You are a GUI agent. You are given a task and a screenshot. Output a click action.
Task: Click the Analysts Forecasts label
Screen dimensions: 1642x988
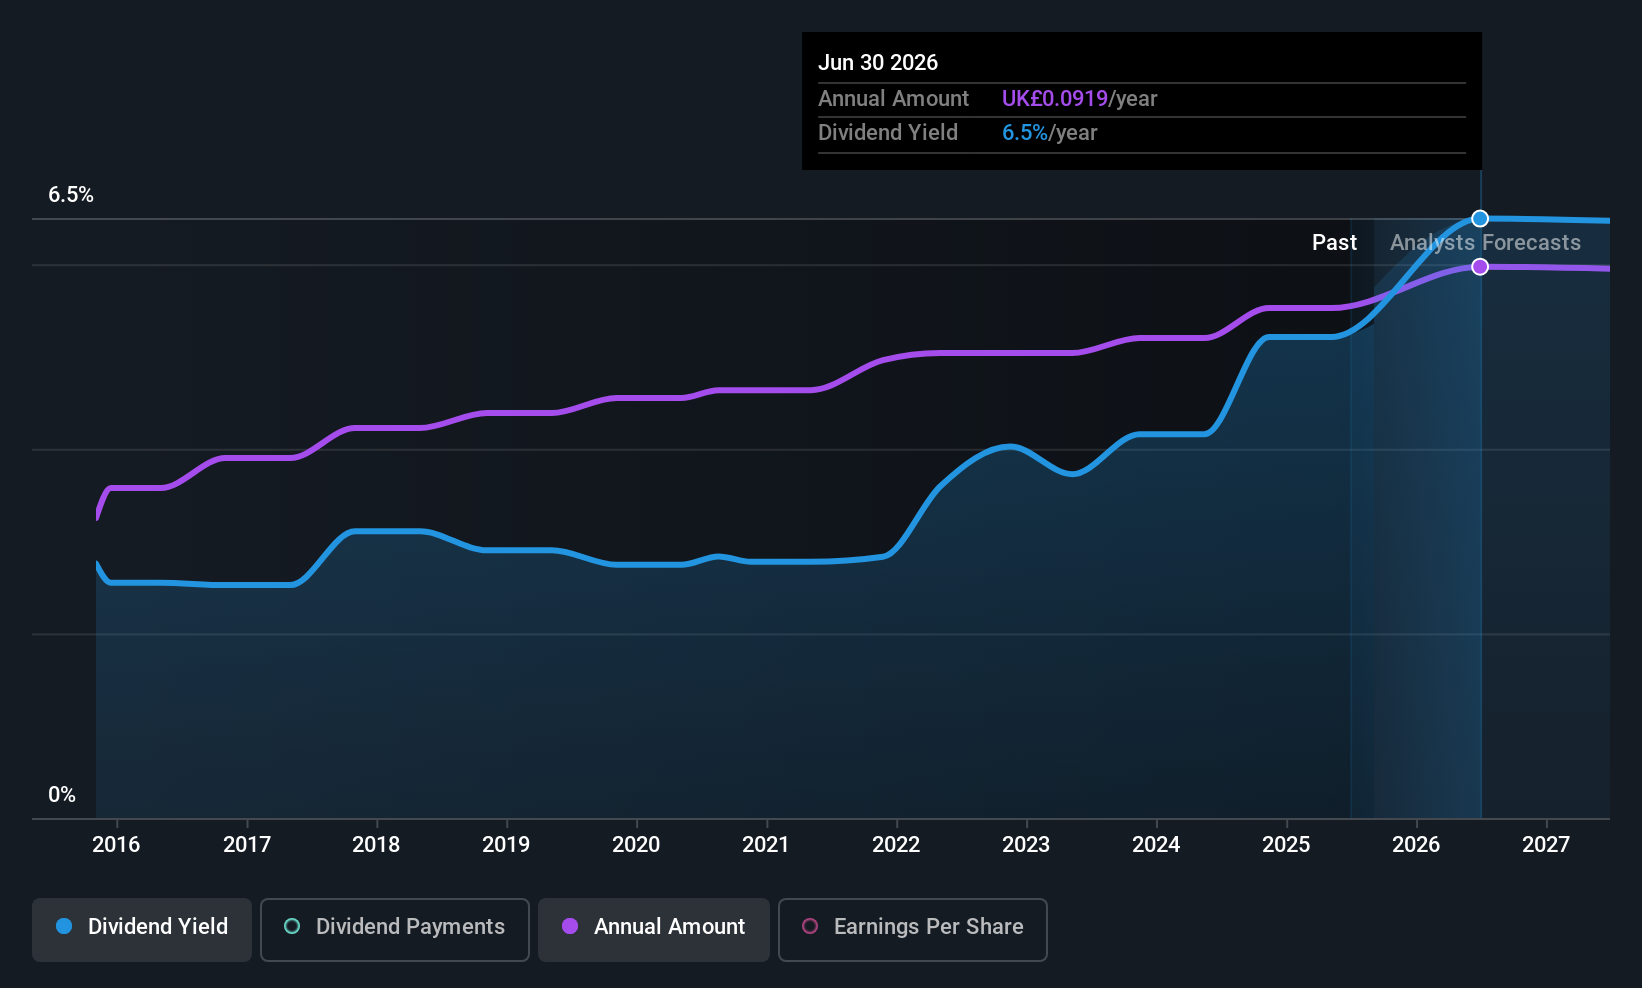tap(1485, 243)
